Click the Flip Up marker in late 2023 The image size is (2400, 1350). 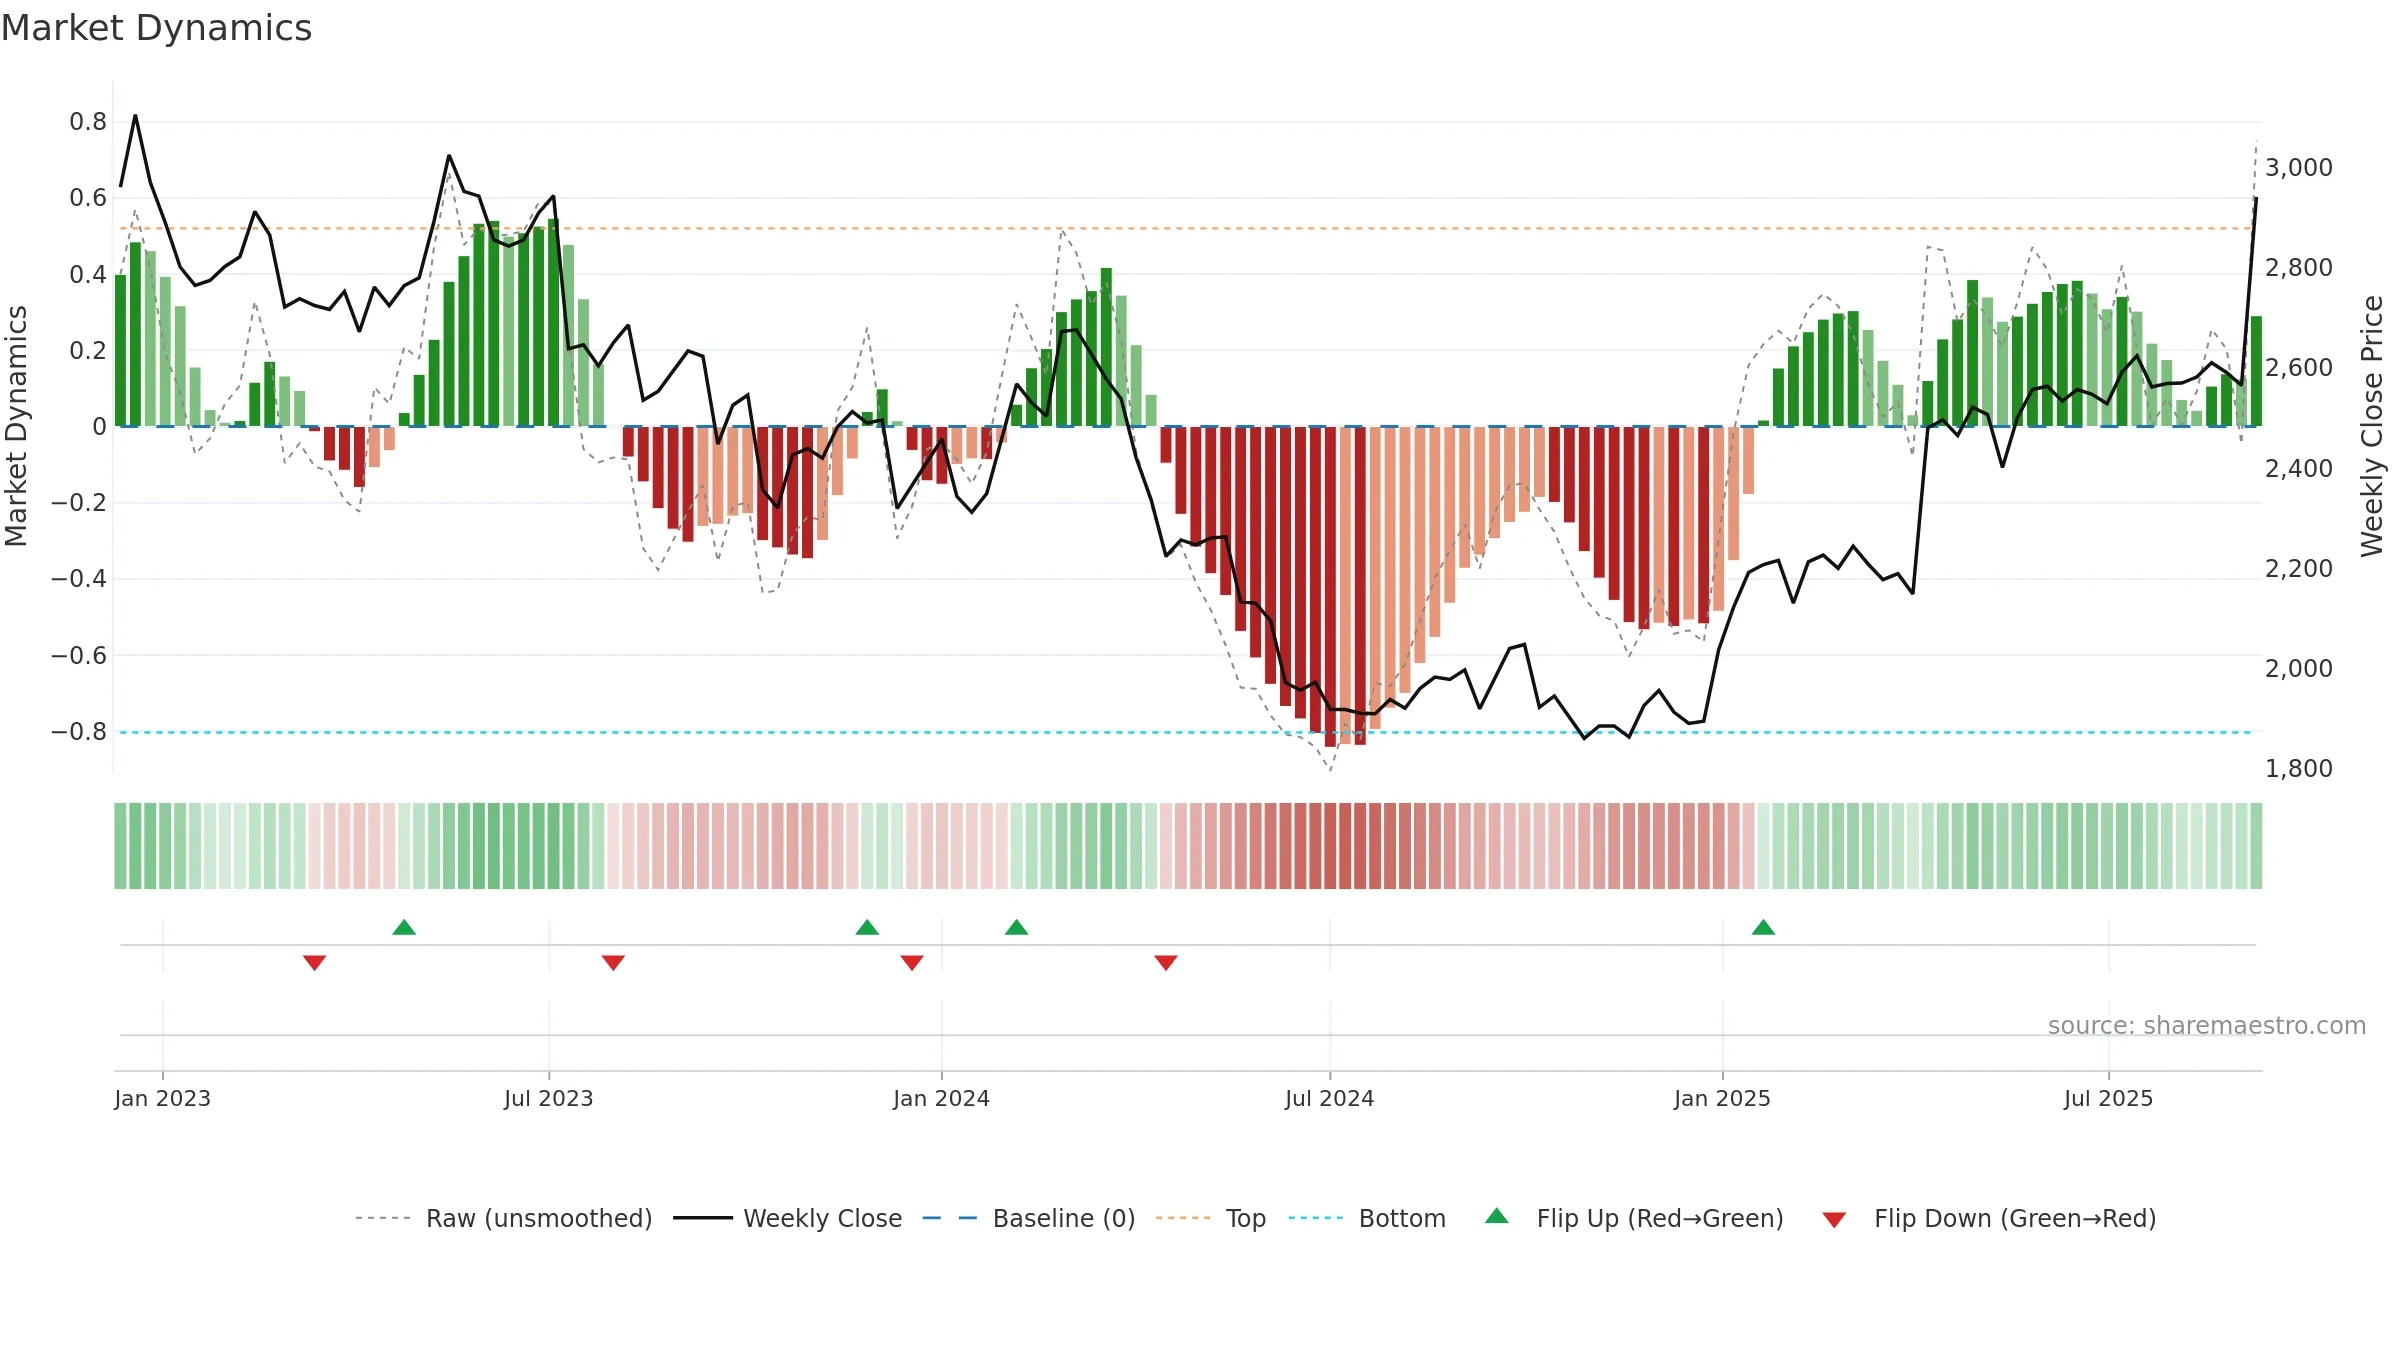pos(867,927)
